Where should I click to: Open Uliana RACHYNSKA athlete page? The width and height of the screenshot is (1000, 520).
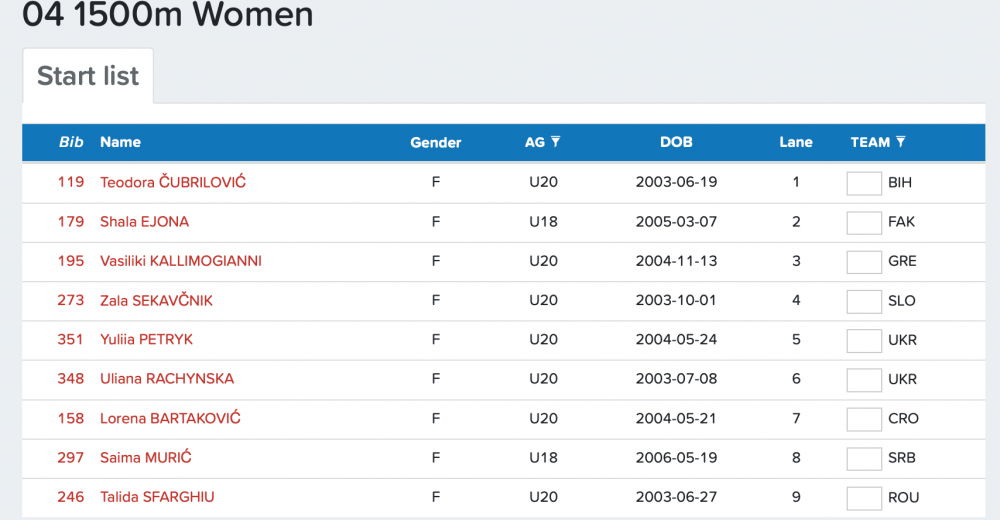tap(167, 379)
